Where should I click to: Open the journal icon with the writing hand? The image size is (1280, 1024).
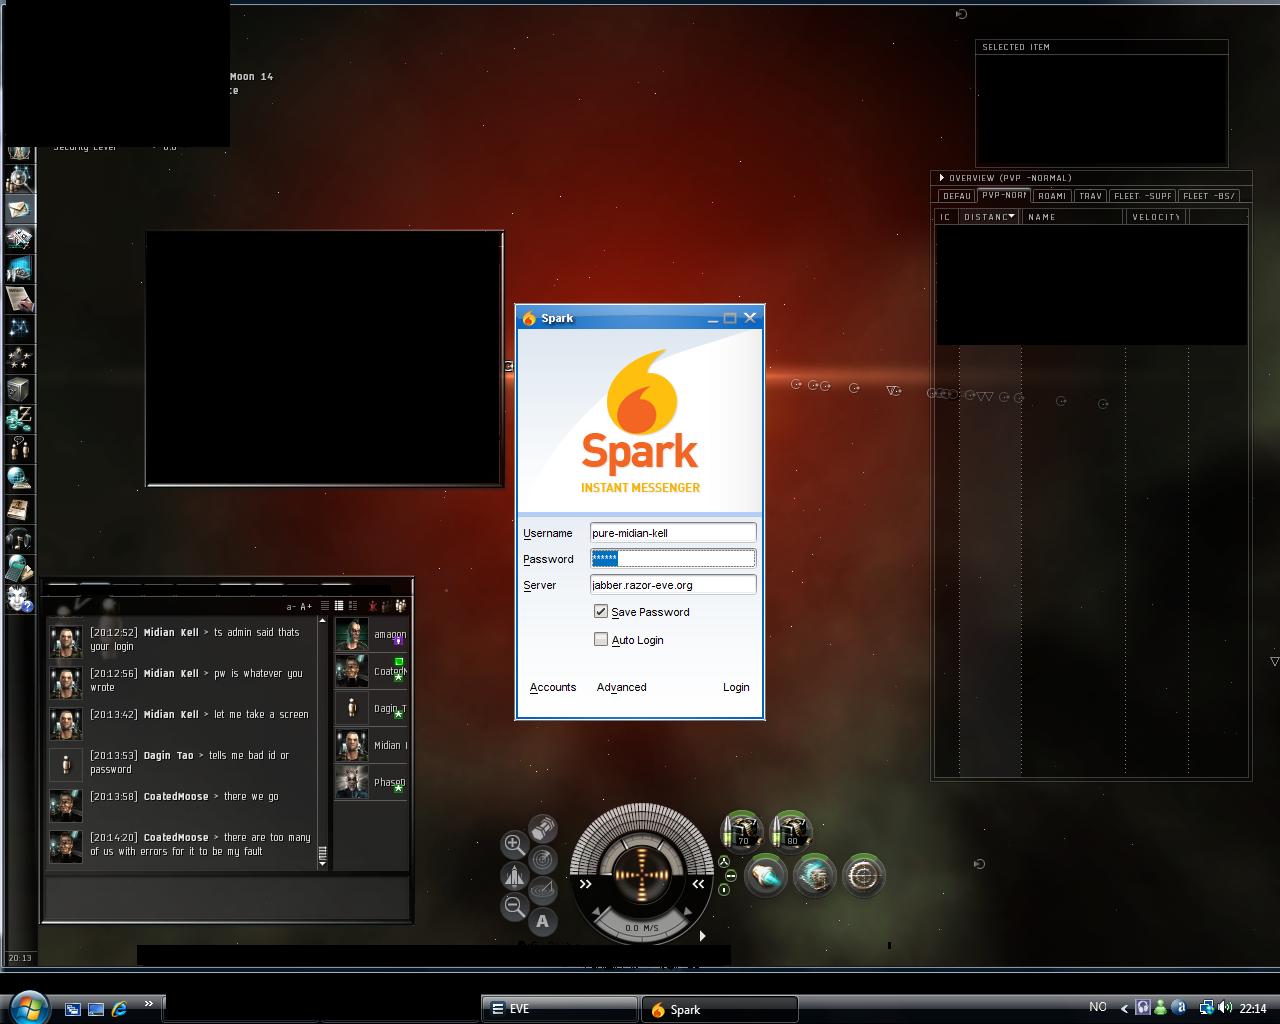(19, 299)
